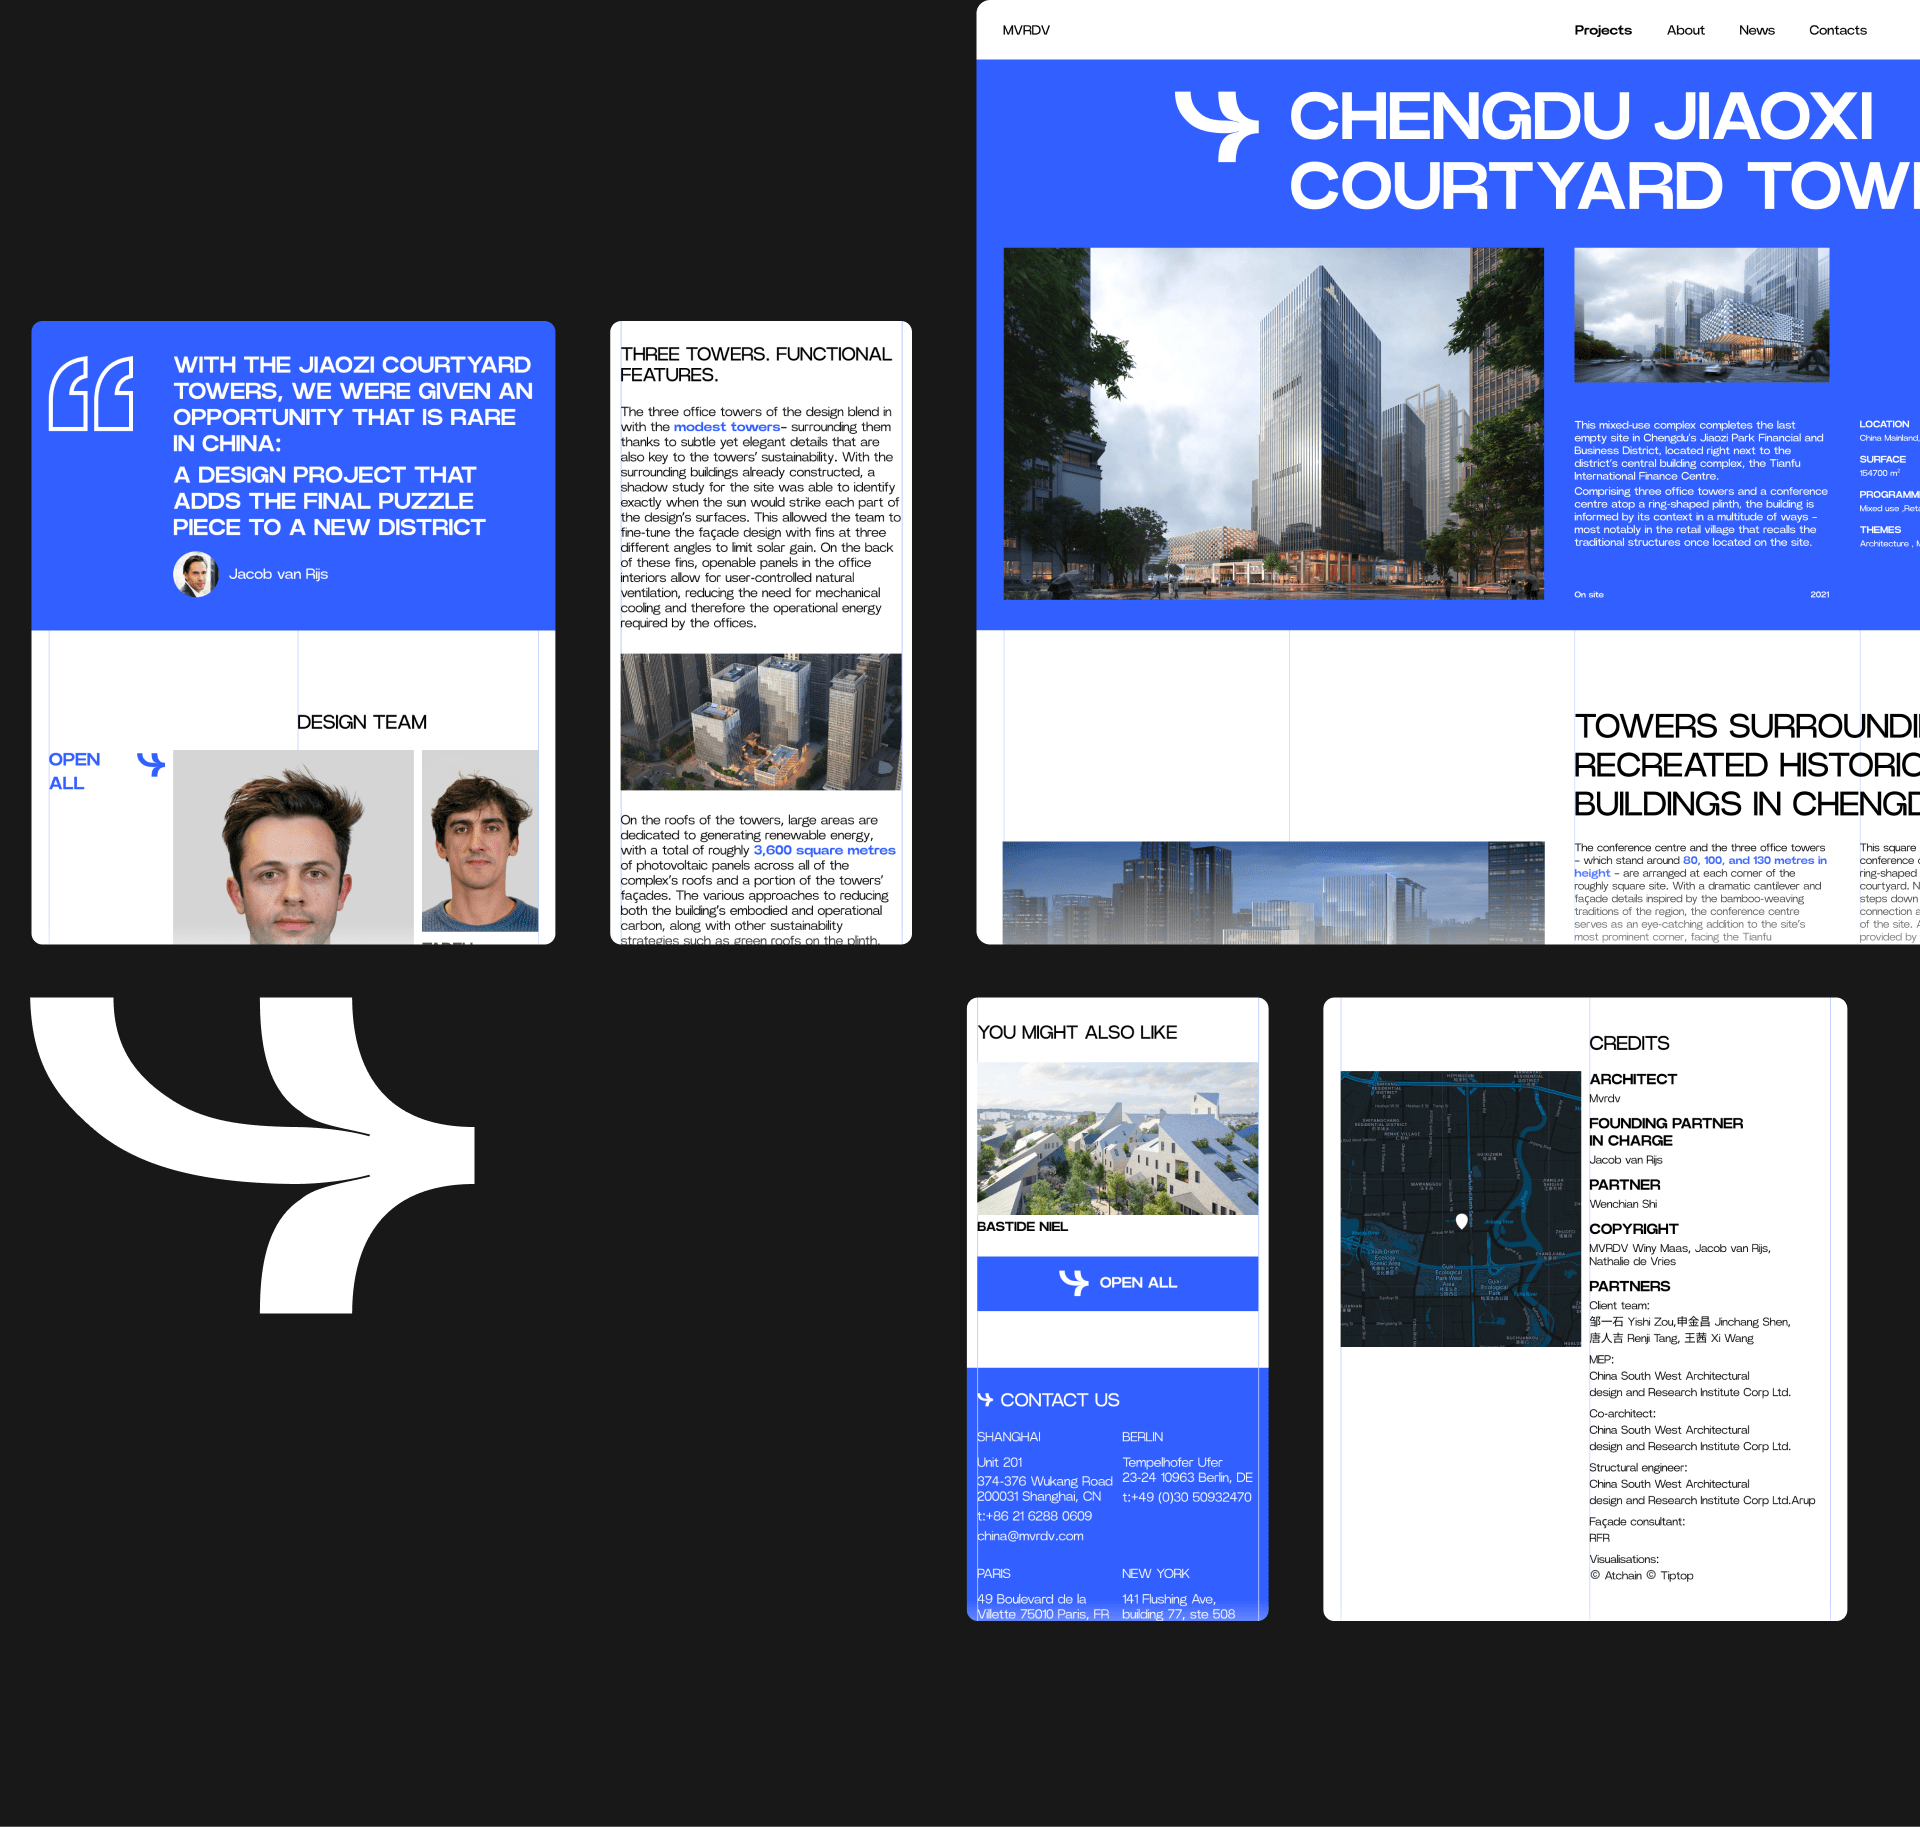This screenshot has height=1827, width=1920.
Task: Click the arrow icon inside Open All button
Action: pyautogui.click(x=1073, y=1282)
